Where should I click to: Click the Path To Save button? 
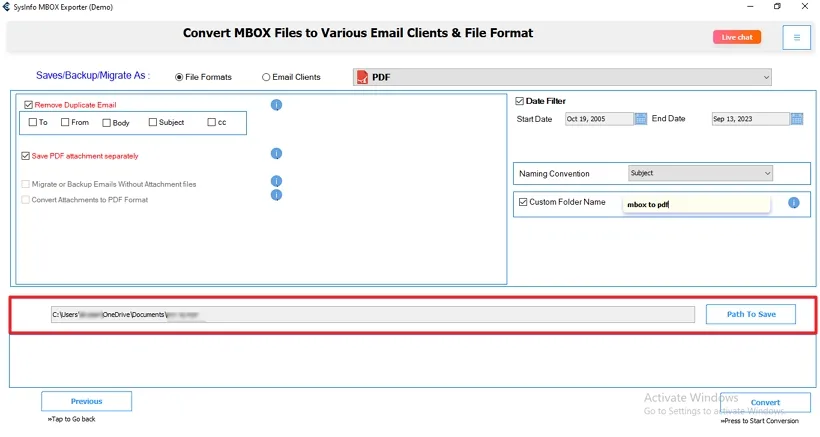click(x=751, y=314)
